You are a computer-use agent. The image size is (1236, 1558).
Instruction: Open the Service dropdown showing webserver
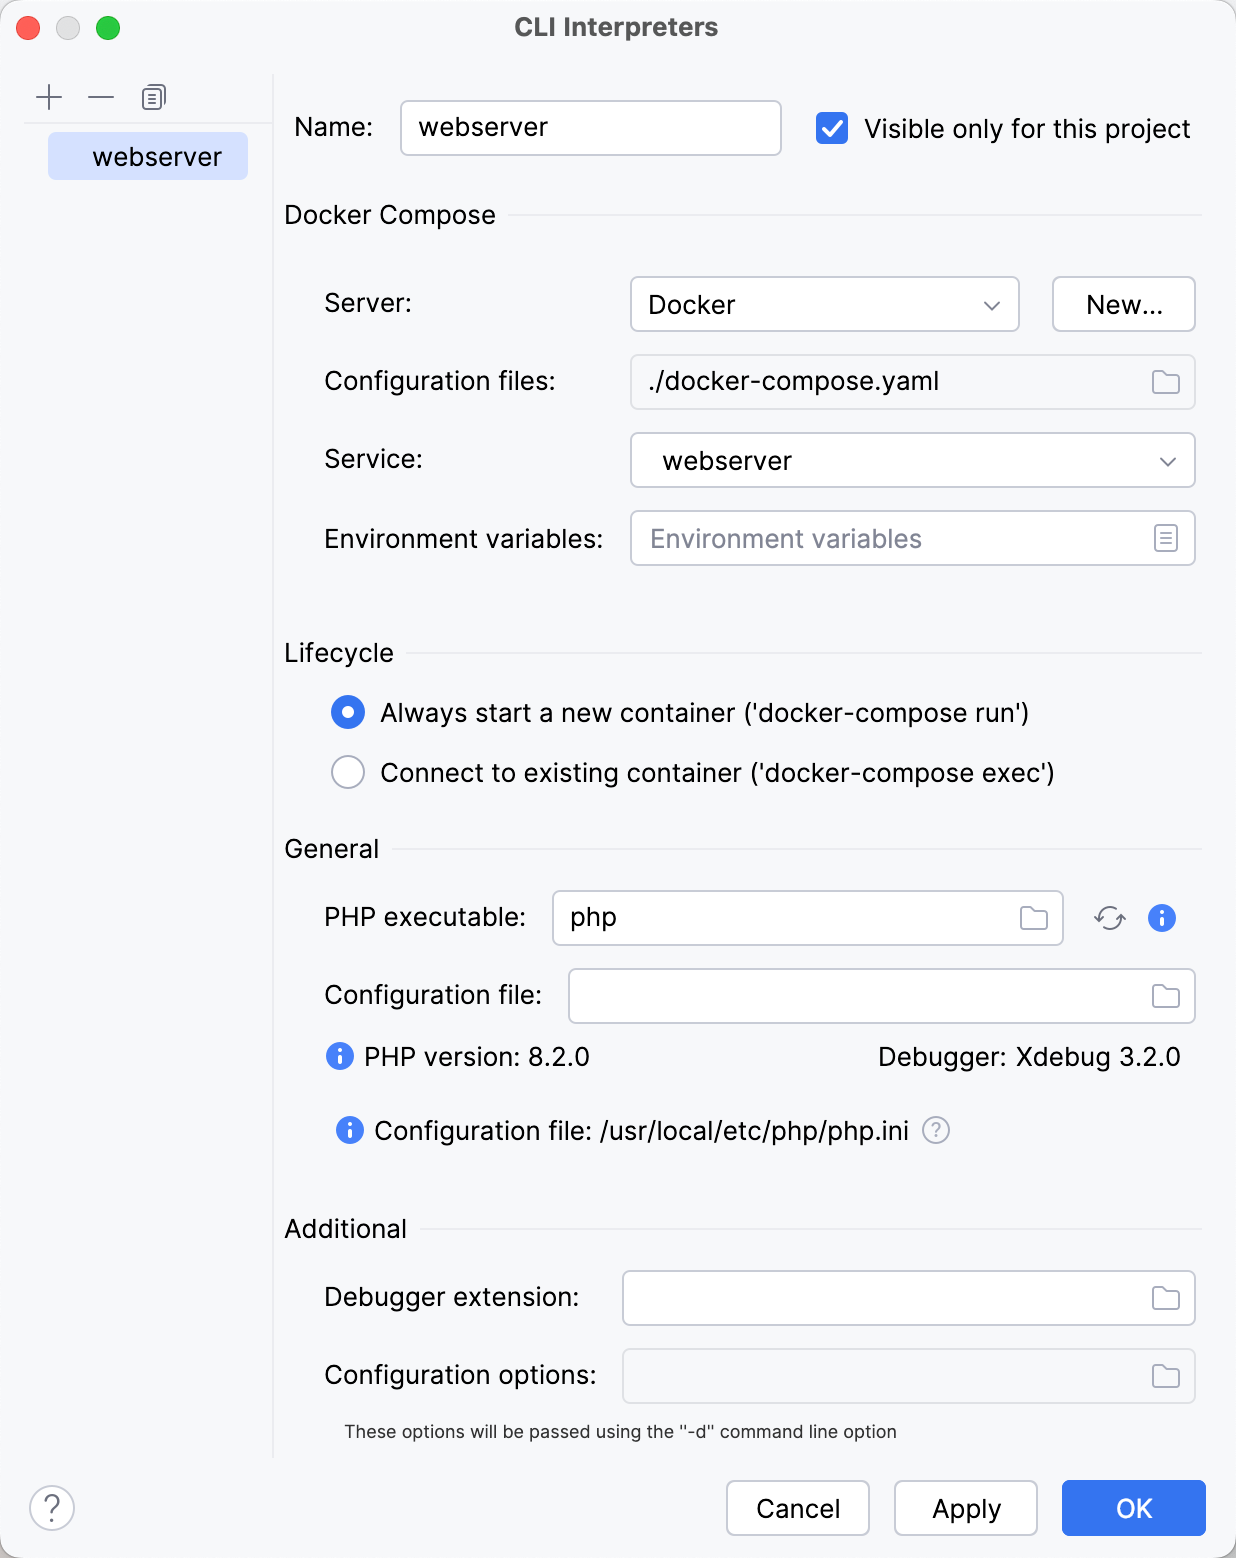(912, 460)
